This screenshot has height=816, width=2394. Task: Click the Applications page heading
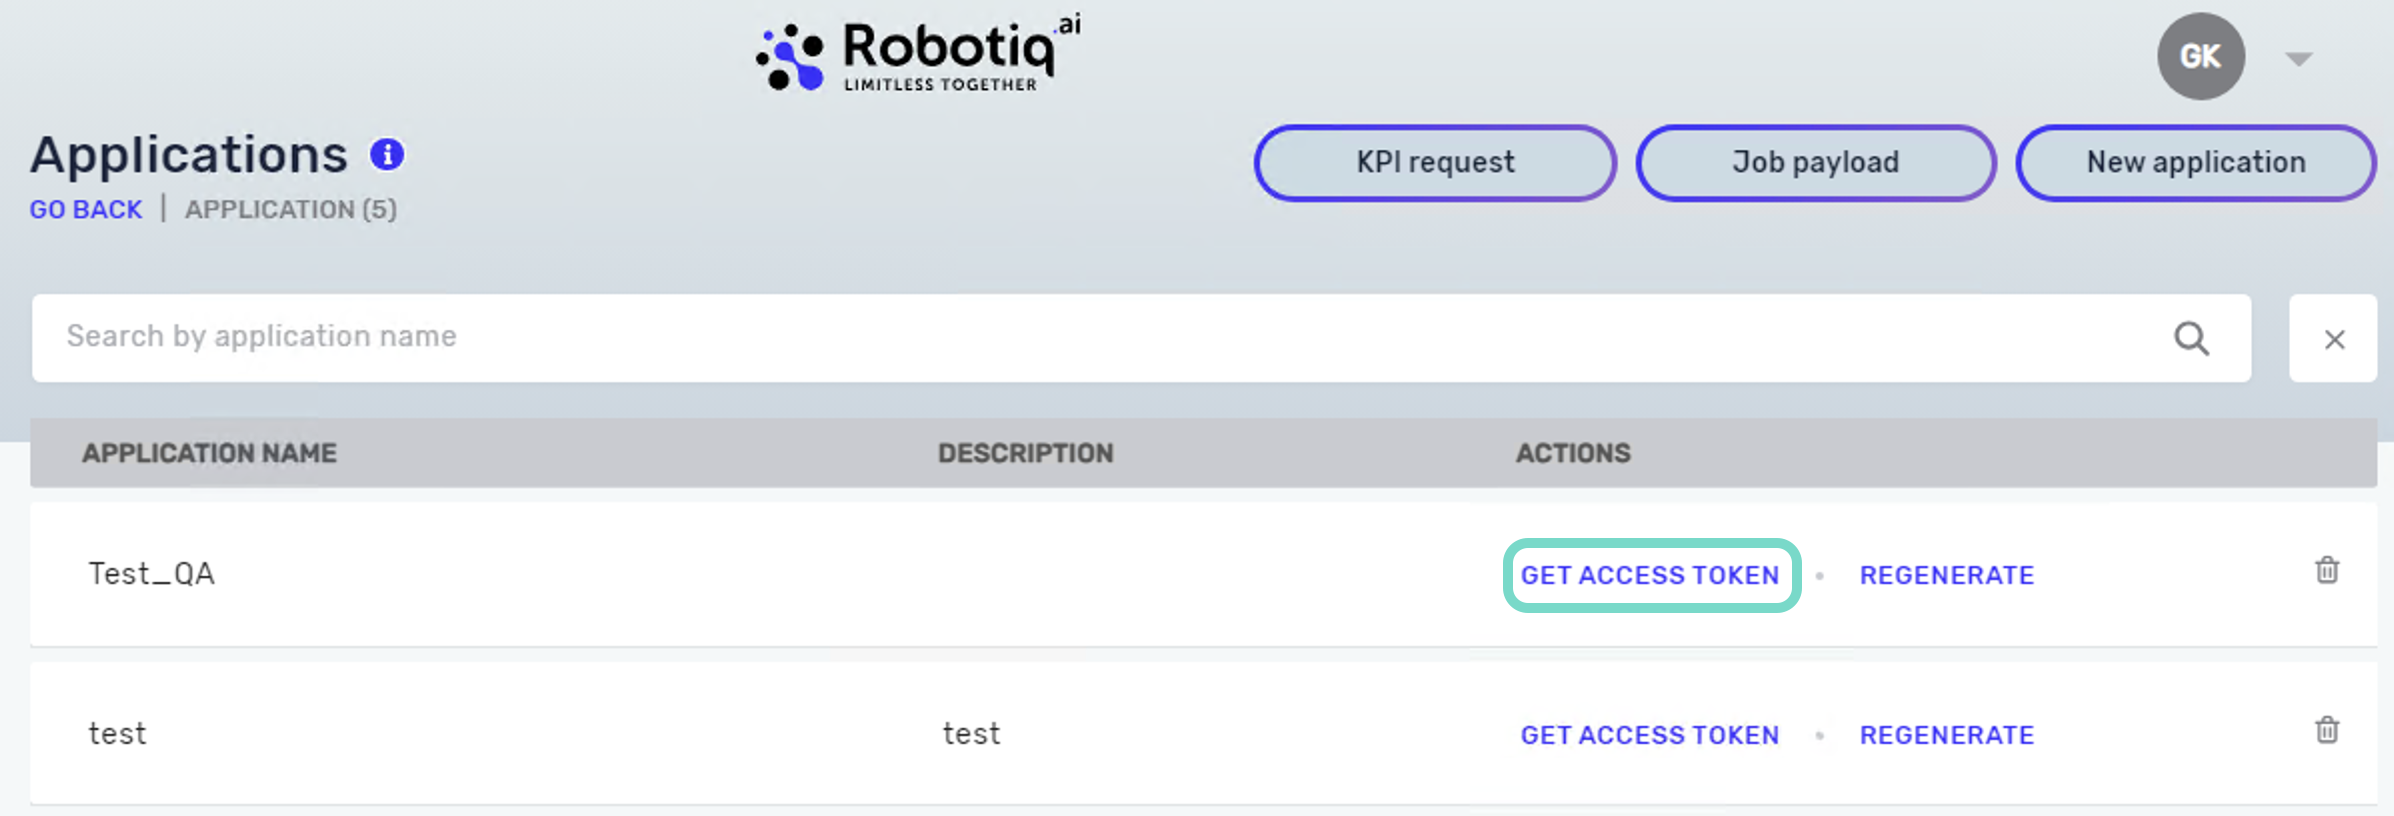pyautogui.click(x=189, y=155)
